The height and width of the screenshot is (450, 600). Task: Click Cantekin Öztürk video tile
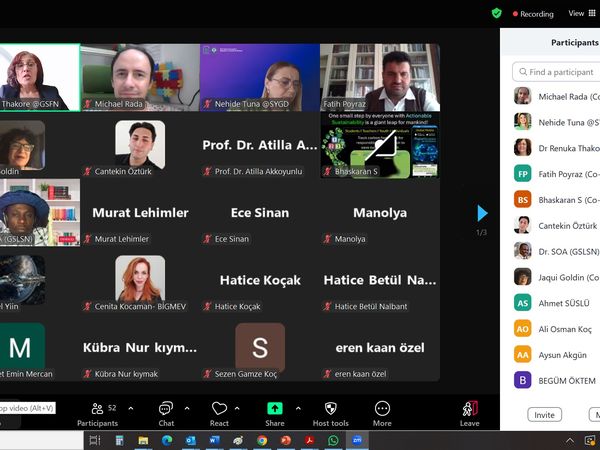[x=140, y=145]
